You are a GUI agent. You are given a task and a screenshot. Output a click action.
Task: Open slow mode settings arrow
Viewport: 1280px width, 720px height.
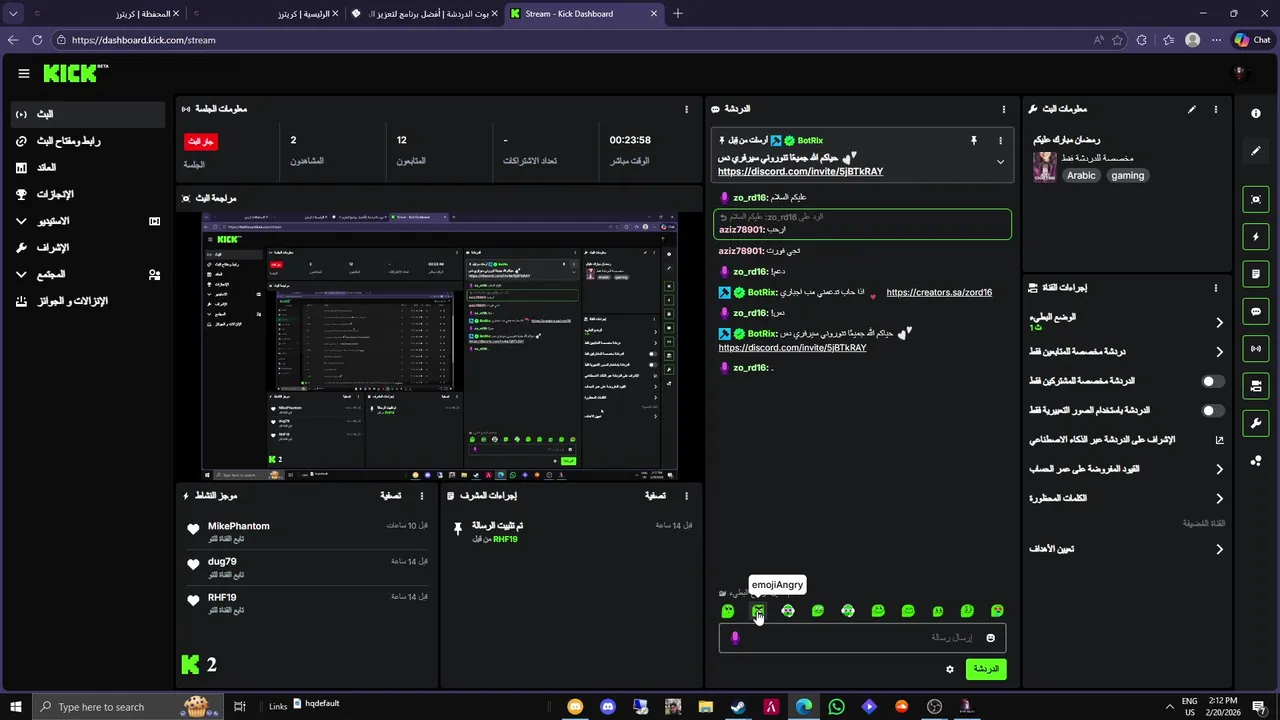click(1219, 322)
